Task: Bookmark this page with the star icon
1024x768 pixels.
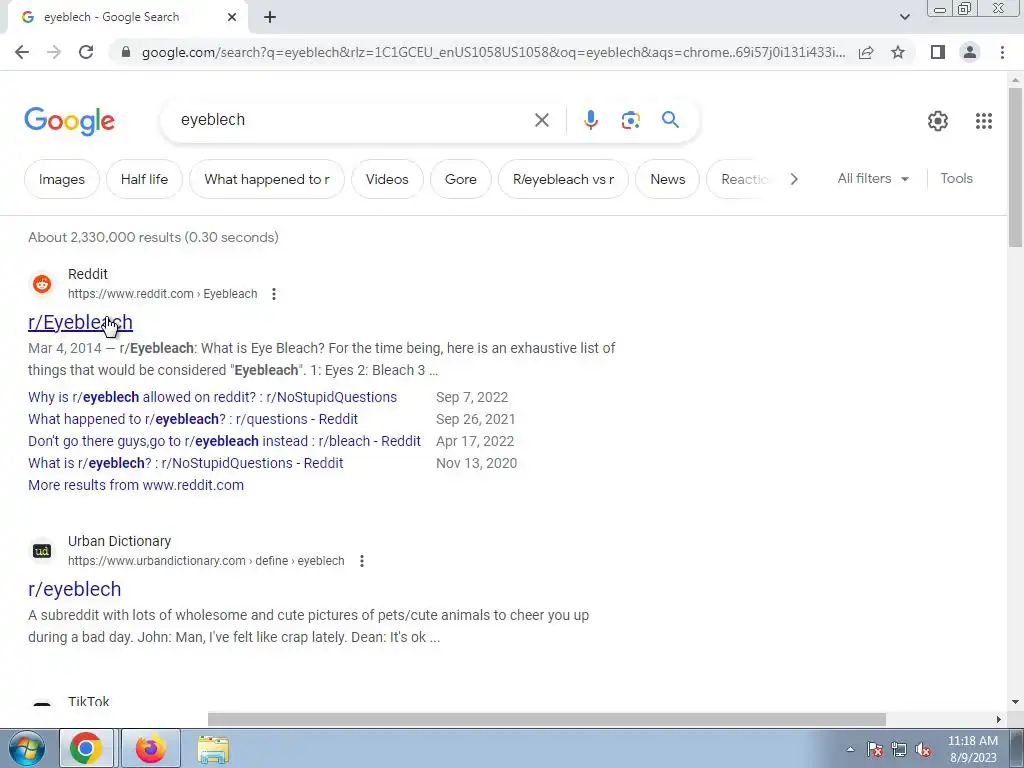Action: click(x=898, y=52)
